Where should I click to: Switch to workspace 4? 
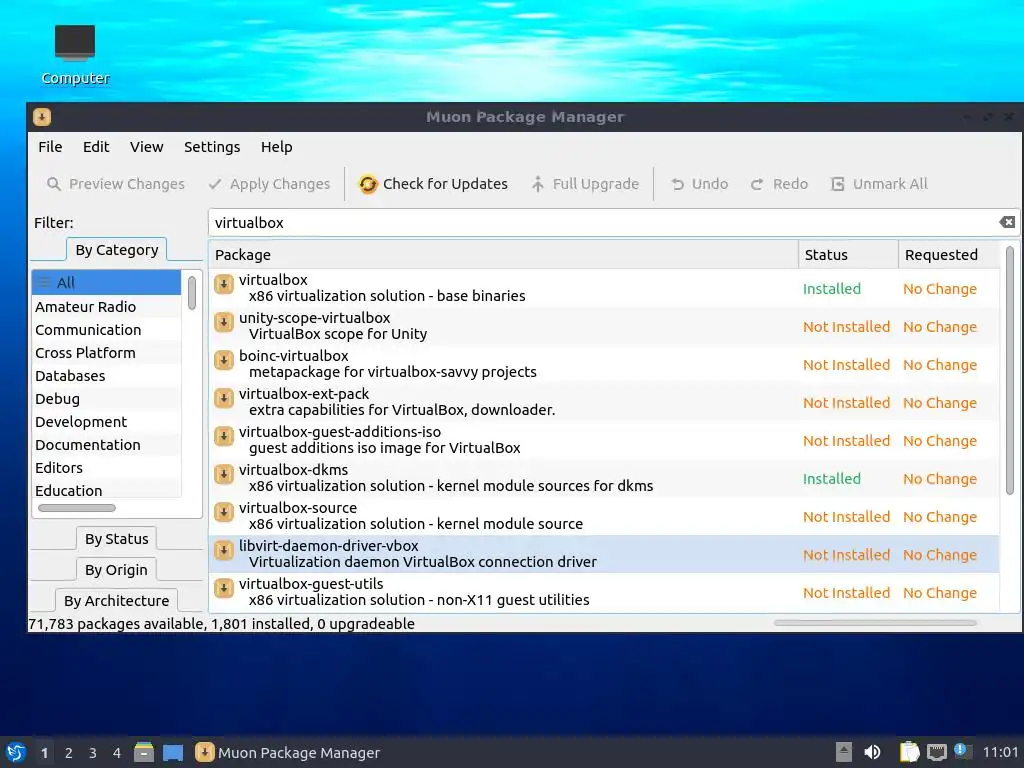tap(117, 753)
